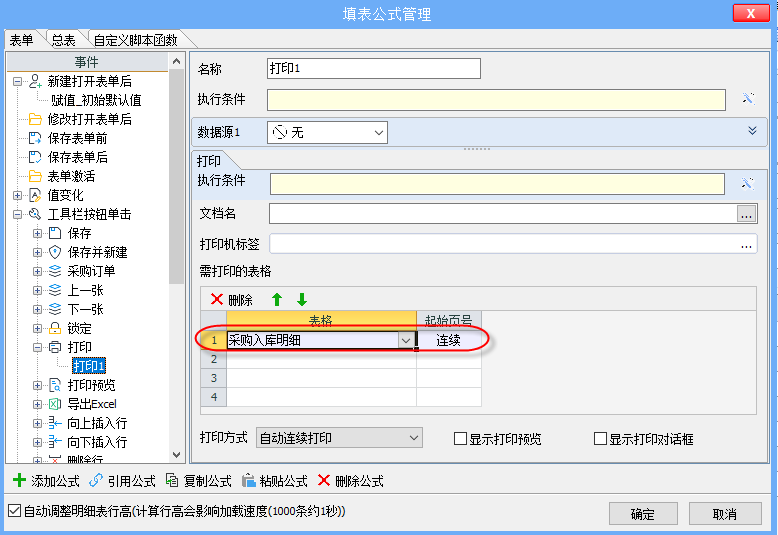Expand the 锁定 tree node
This screenshot has width=778, height=535.
pyautogui.click(x=37, y=329)
